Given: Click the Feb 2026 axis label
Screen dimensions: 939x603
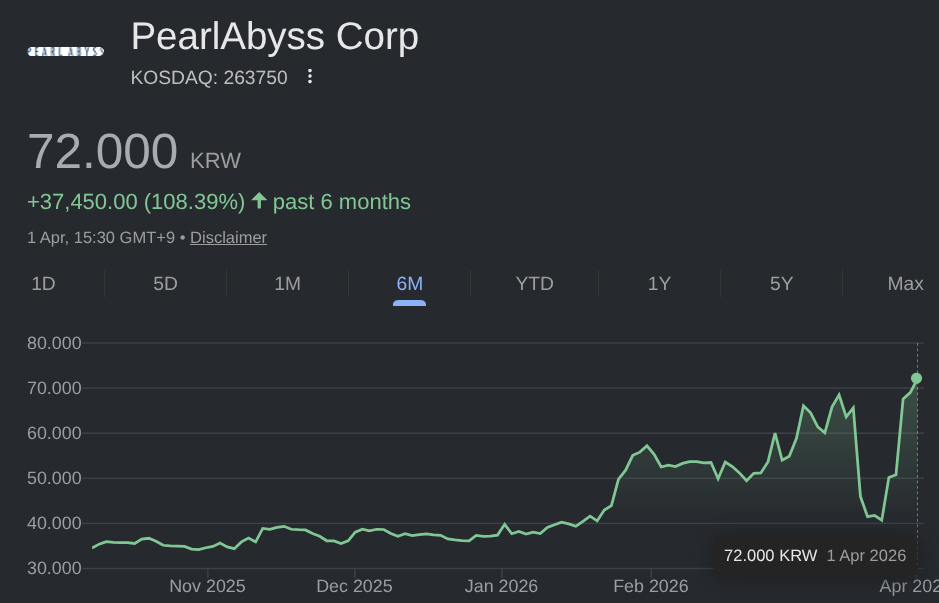Looking at the screenshot, I should pyautogui.click(x=651, y=586).
